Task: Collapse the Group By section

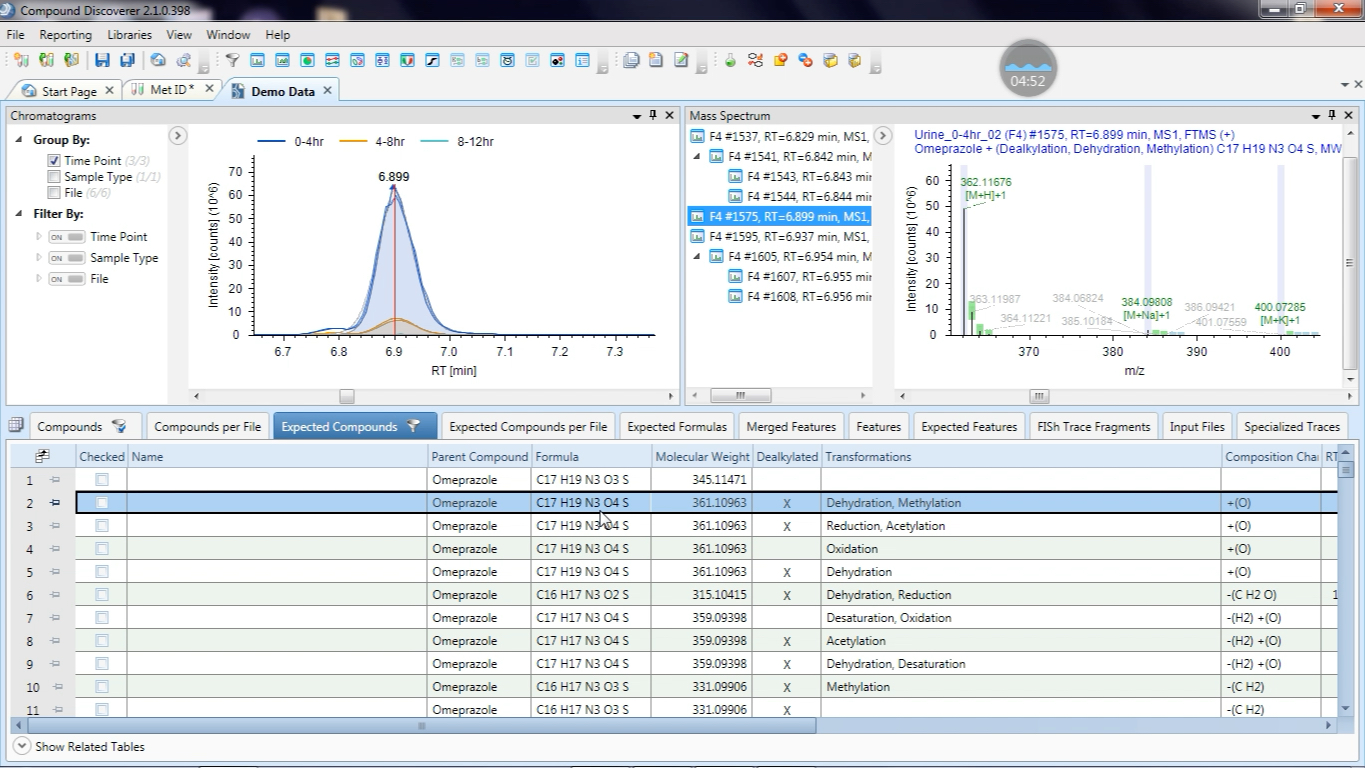Action: [19, 140]
